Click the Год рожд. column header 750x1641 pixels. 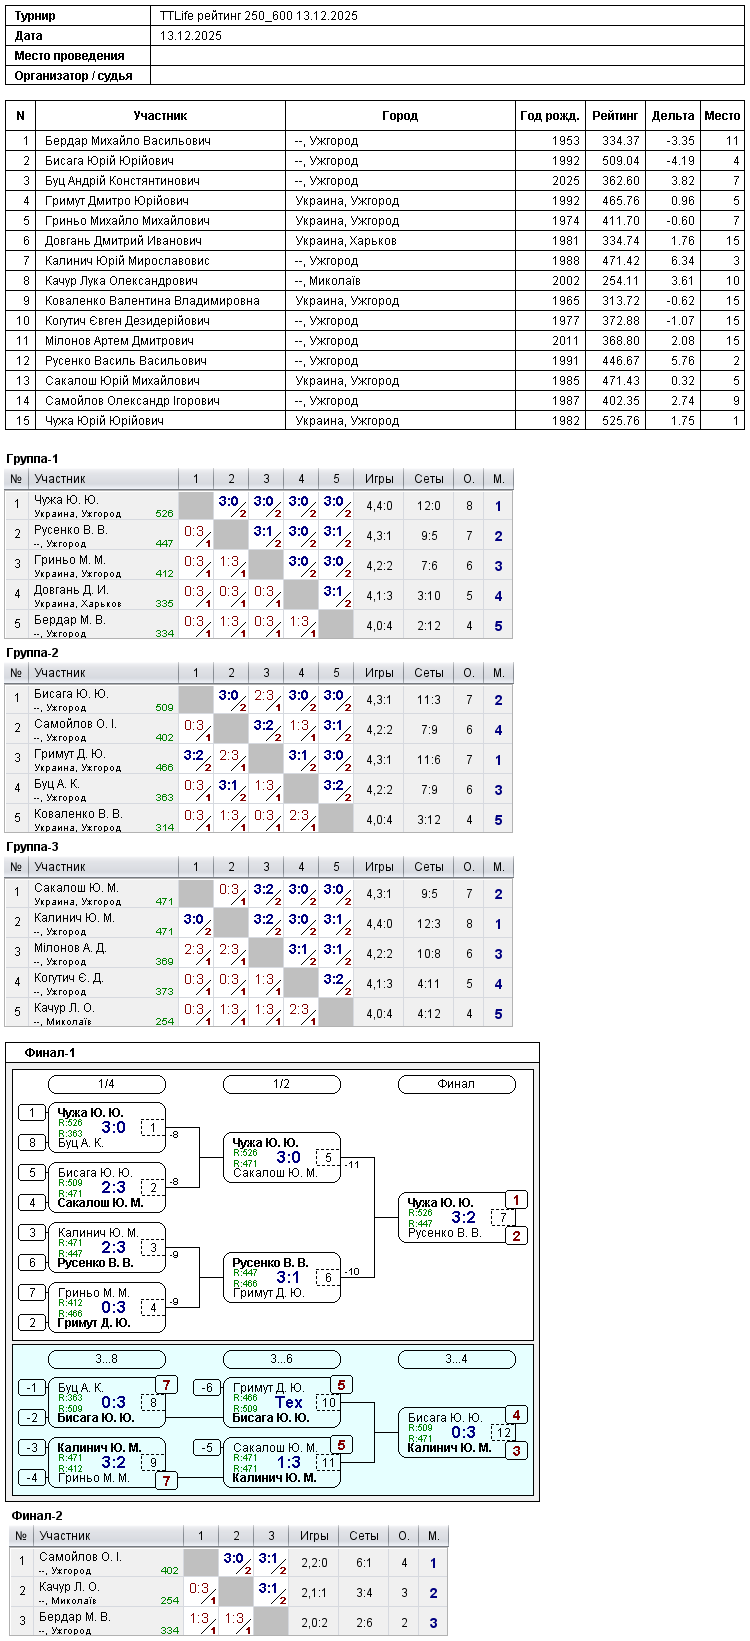(x=550, y=116)
